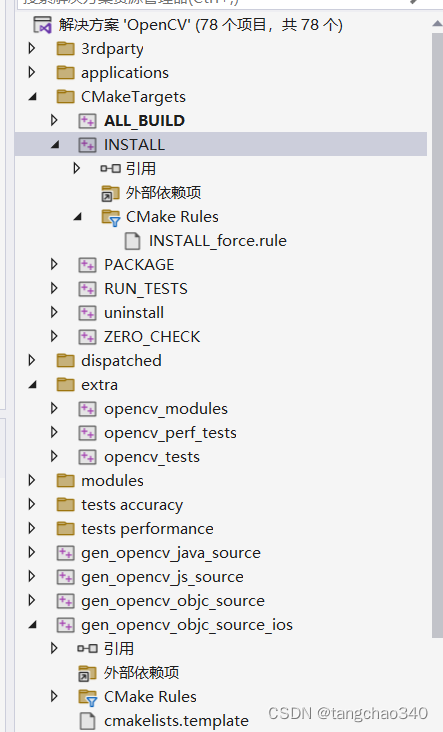The height and width of the screenshot is (732, 443).
Task: Select the ZERO_CHECK project label
Action: 152,337
